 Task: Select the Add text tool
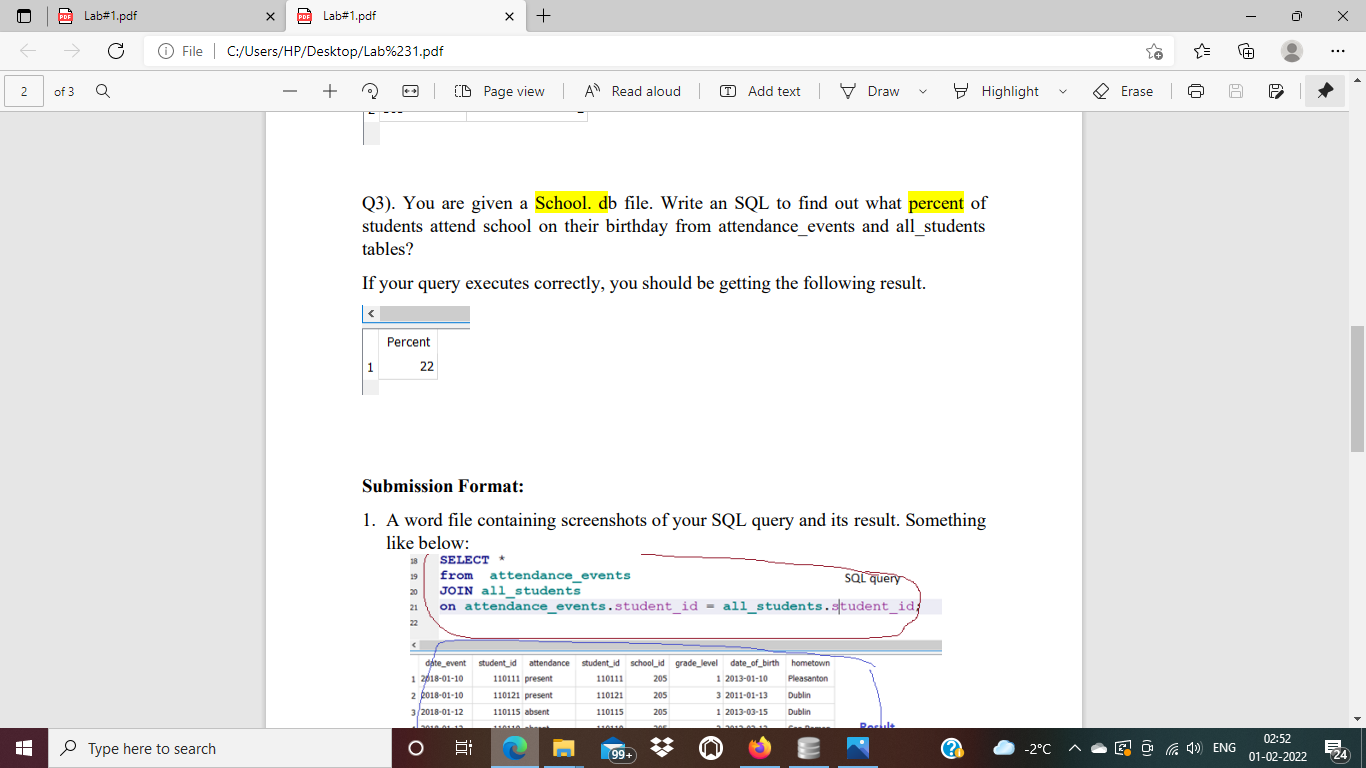(x=760, y=91)
